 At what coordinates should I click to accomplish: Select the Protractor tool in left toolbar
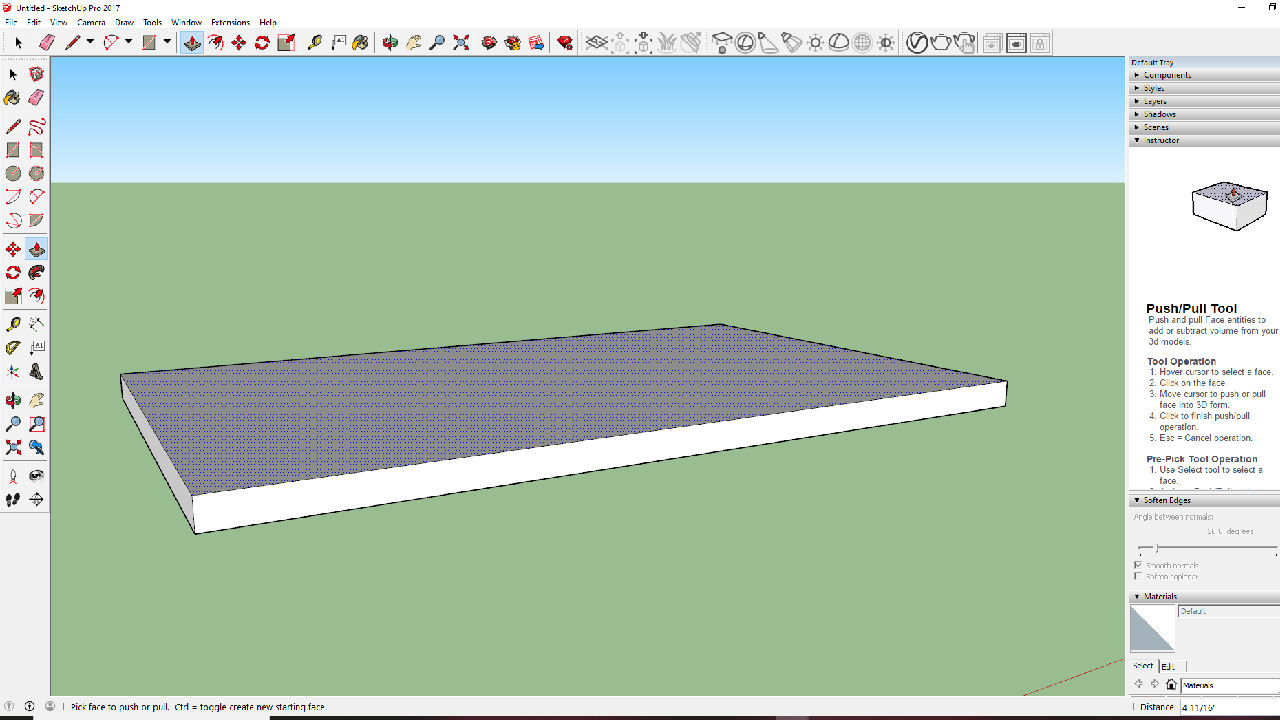point(13,348)
